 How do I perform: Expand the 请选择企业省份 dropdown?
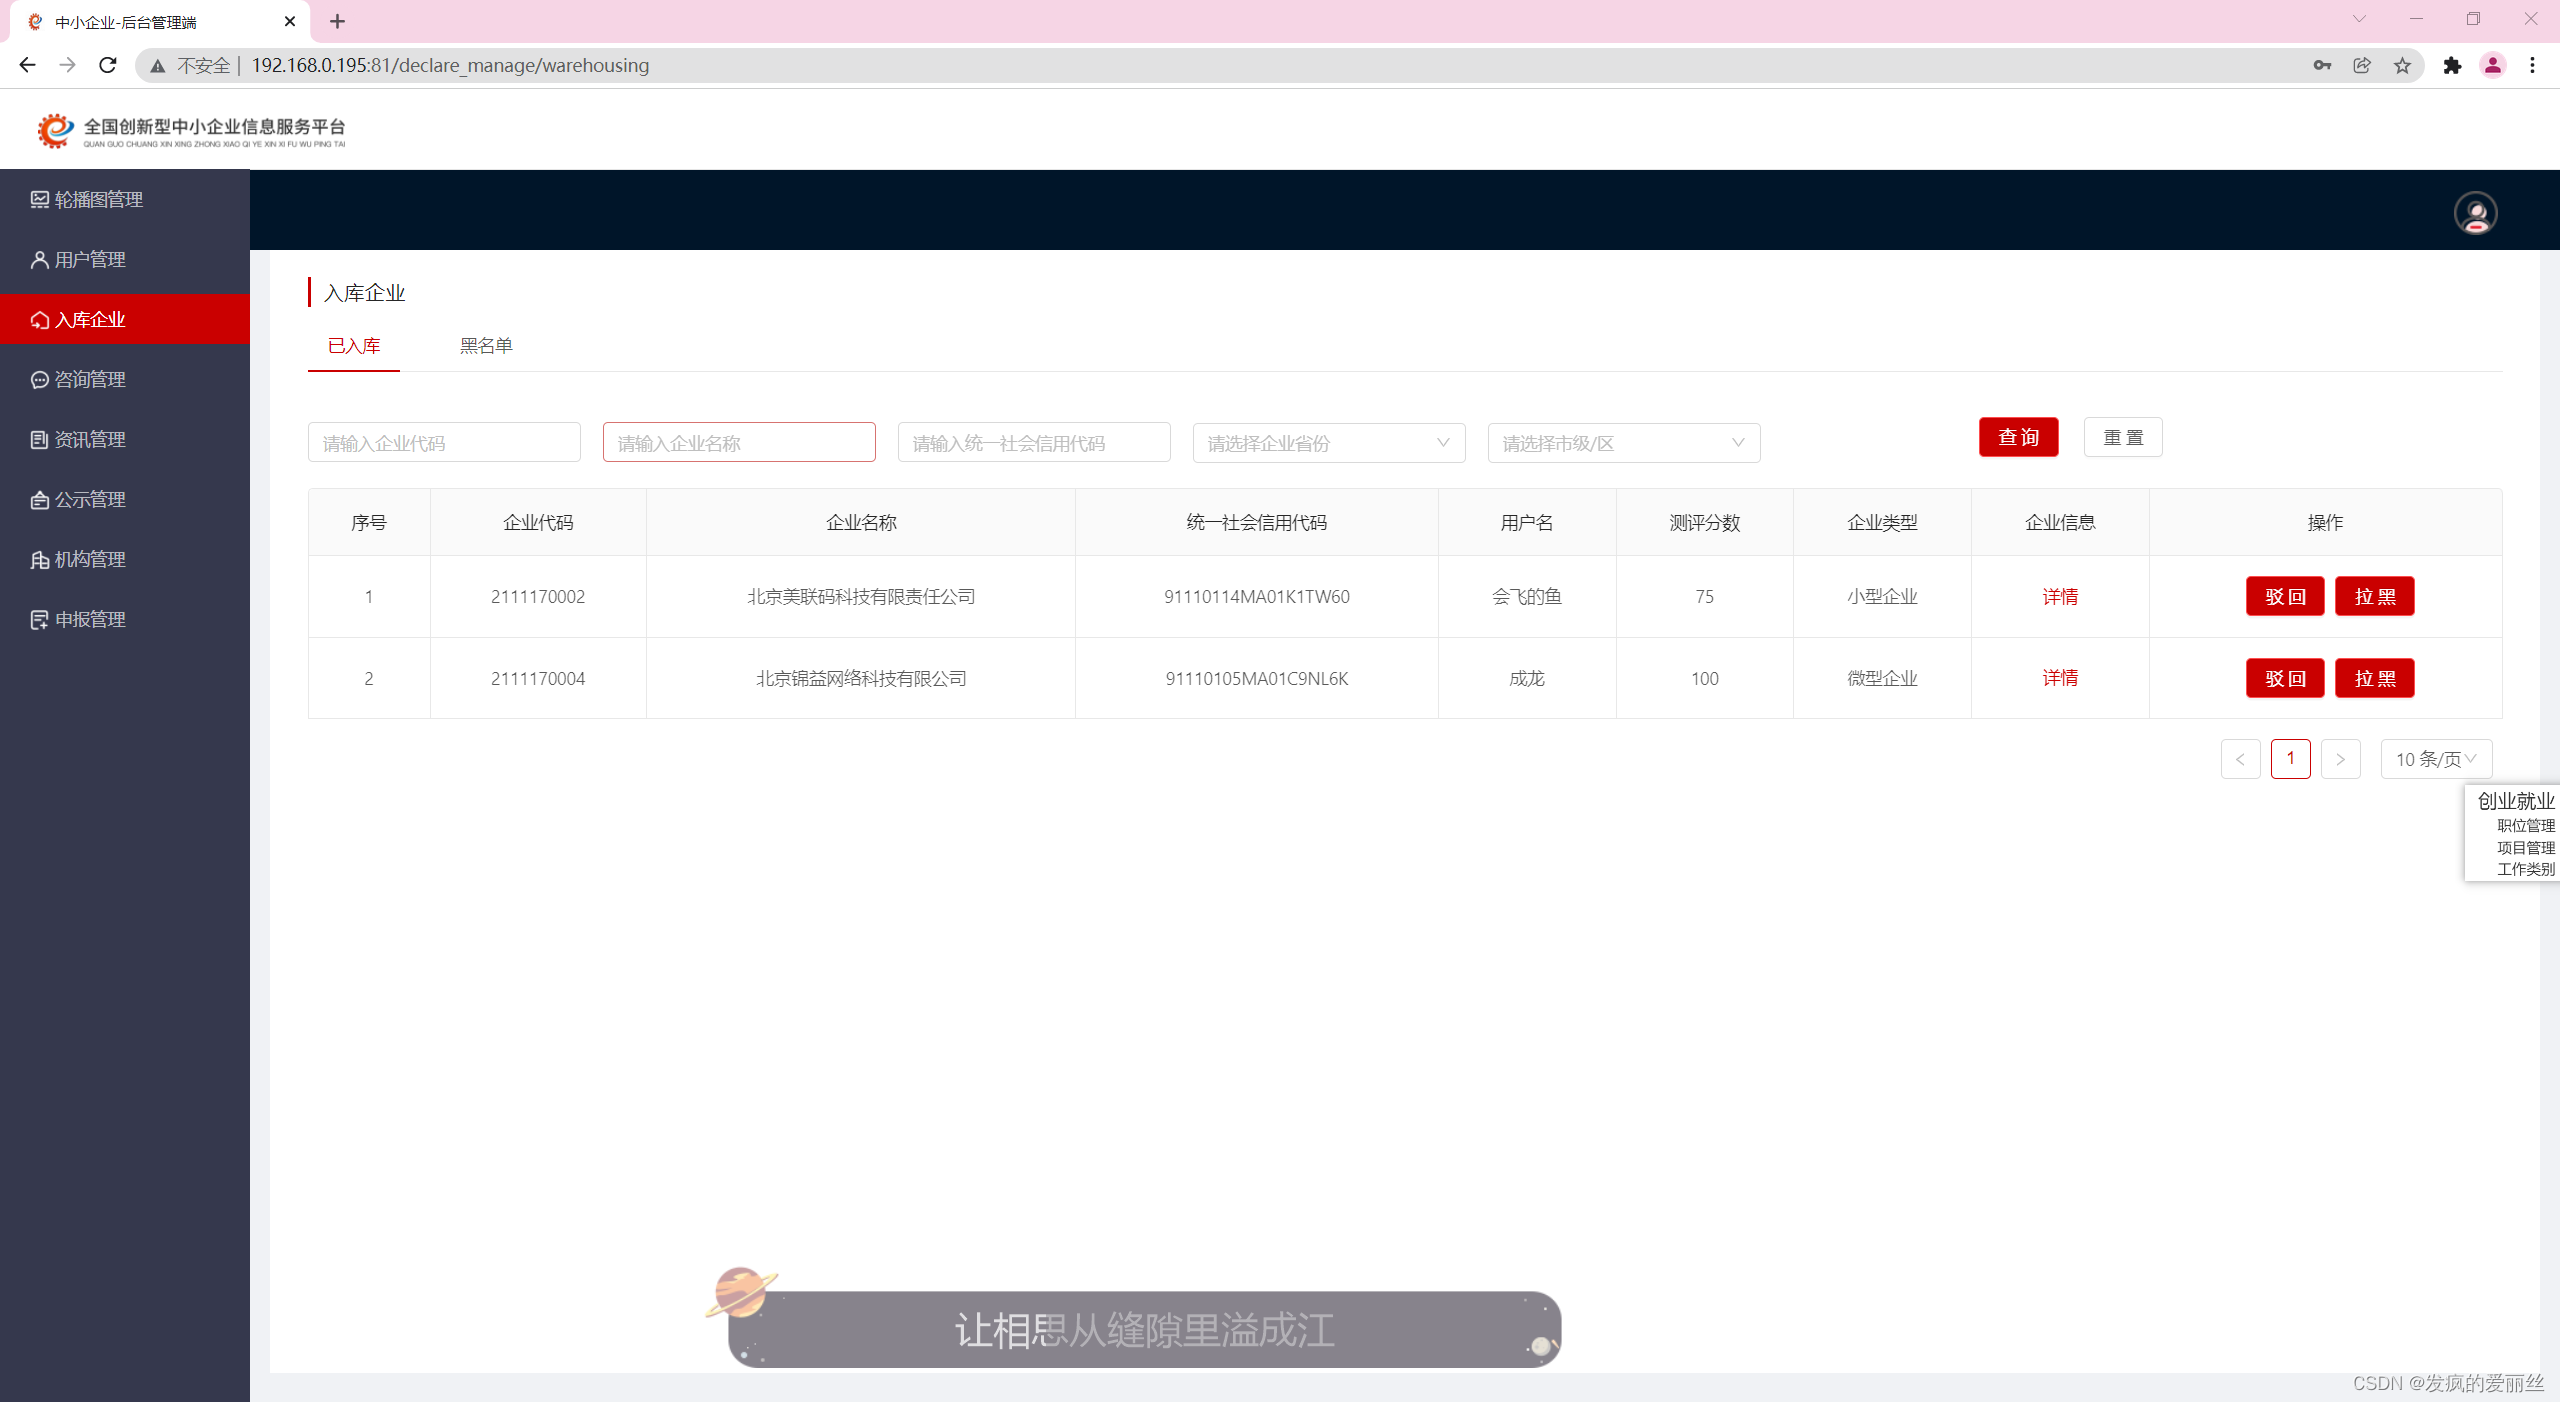[x=1328, y=443]
